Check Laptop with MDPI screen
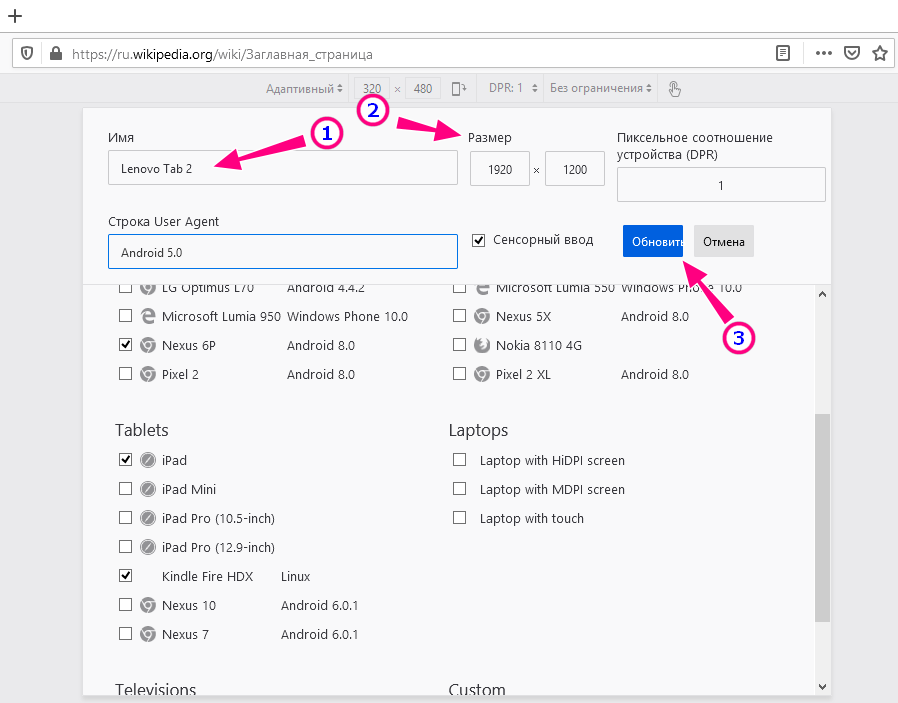Screen dimensions: 898x703 [459, 488]
